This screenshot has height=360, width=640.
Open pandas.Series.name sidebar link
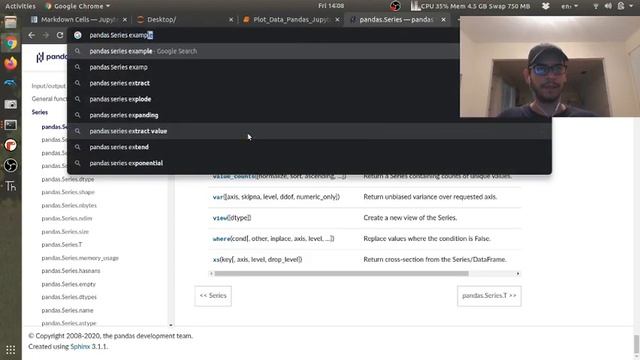pos(67,310)
